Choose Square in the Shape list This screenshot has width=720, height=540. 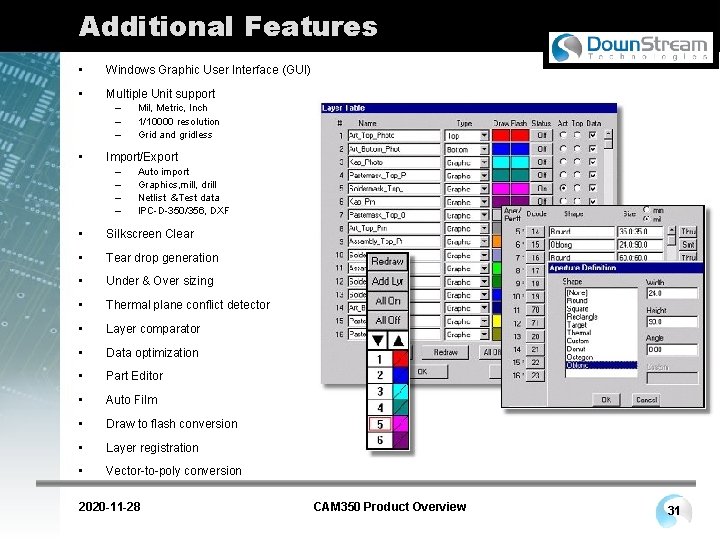(x=577, y=309)
